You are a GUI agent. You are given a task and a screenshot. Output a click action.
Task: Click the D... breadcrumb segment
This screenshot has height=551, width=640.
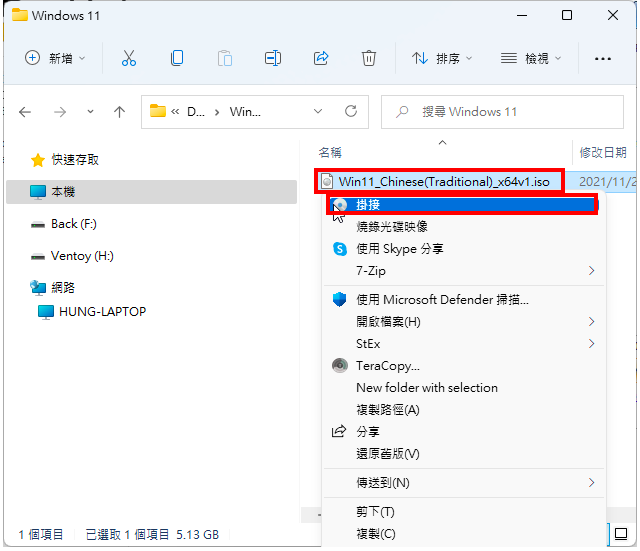click(196, 111)
